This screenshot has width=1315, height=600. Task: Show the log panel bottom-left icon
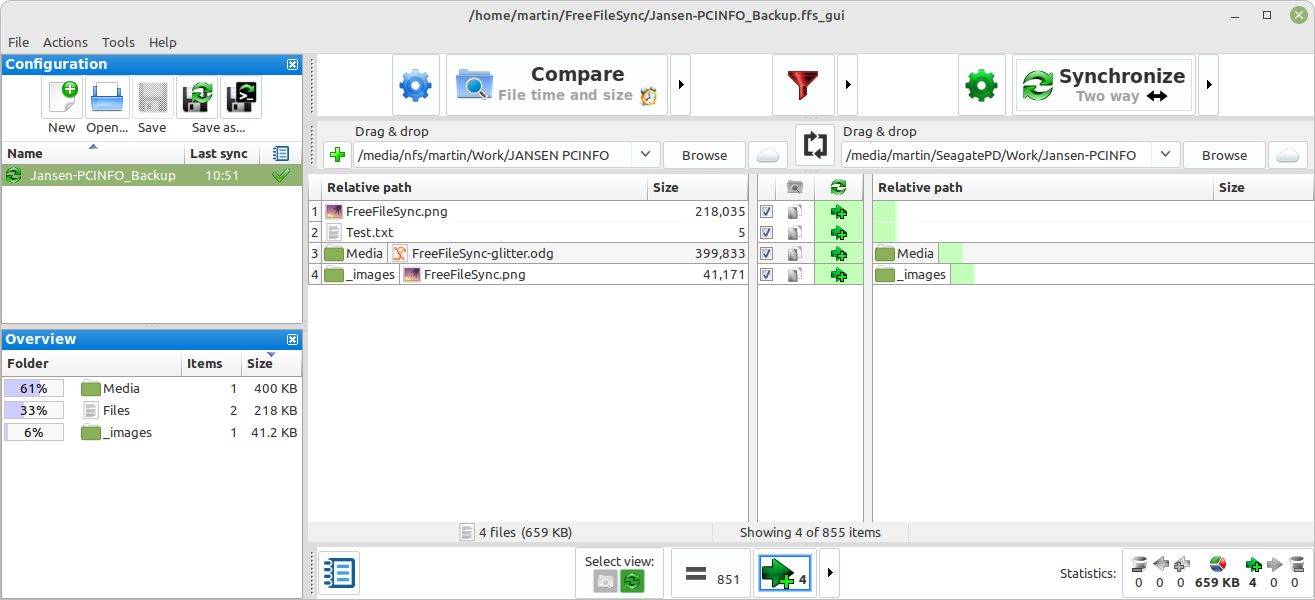(339, 573)
